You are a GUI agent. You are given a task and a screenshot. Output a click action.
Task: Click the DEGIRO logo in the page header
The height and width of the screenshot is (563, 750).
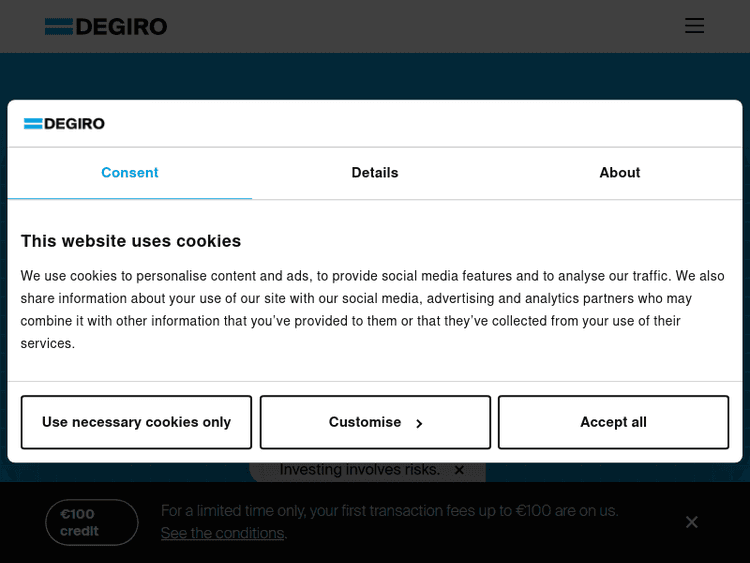click(x=106, y=26)
